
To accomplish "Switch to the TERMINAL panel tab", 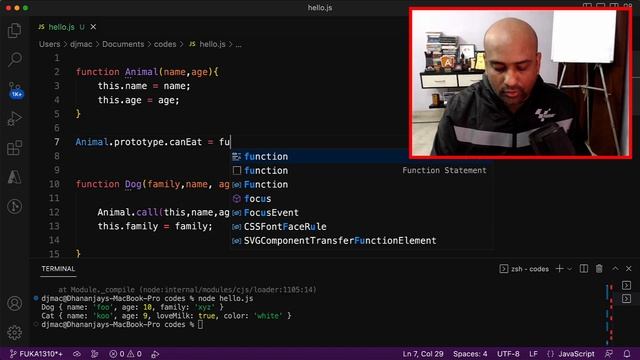I will (x=58, y=269).
